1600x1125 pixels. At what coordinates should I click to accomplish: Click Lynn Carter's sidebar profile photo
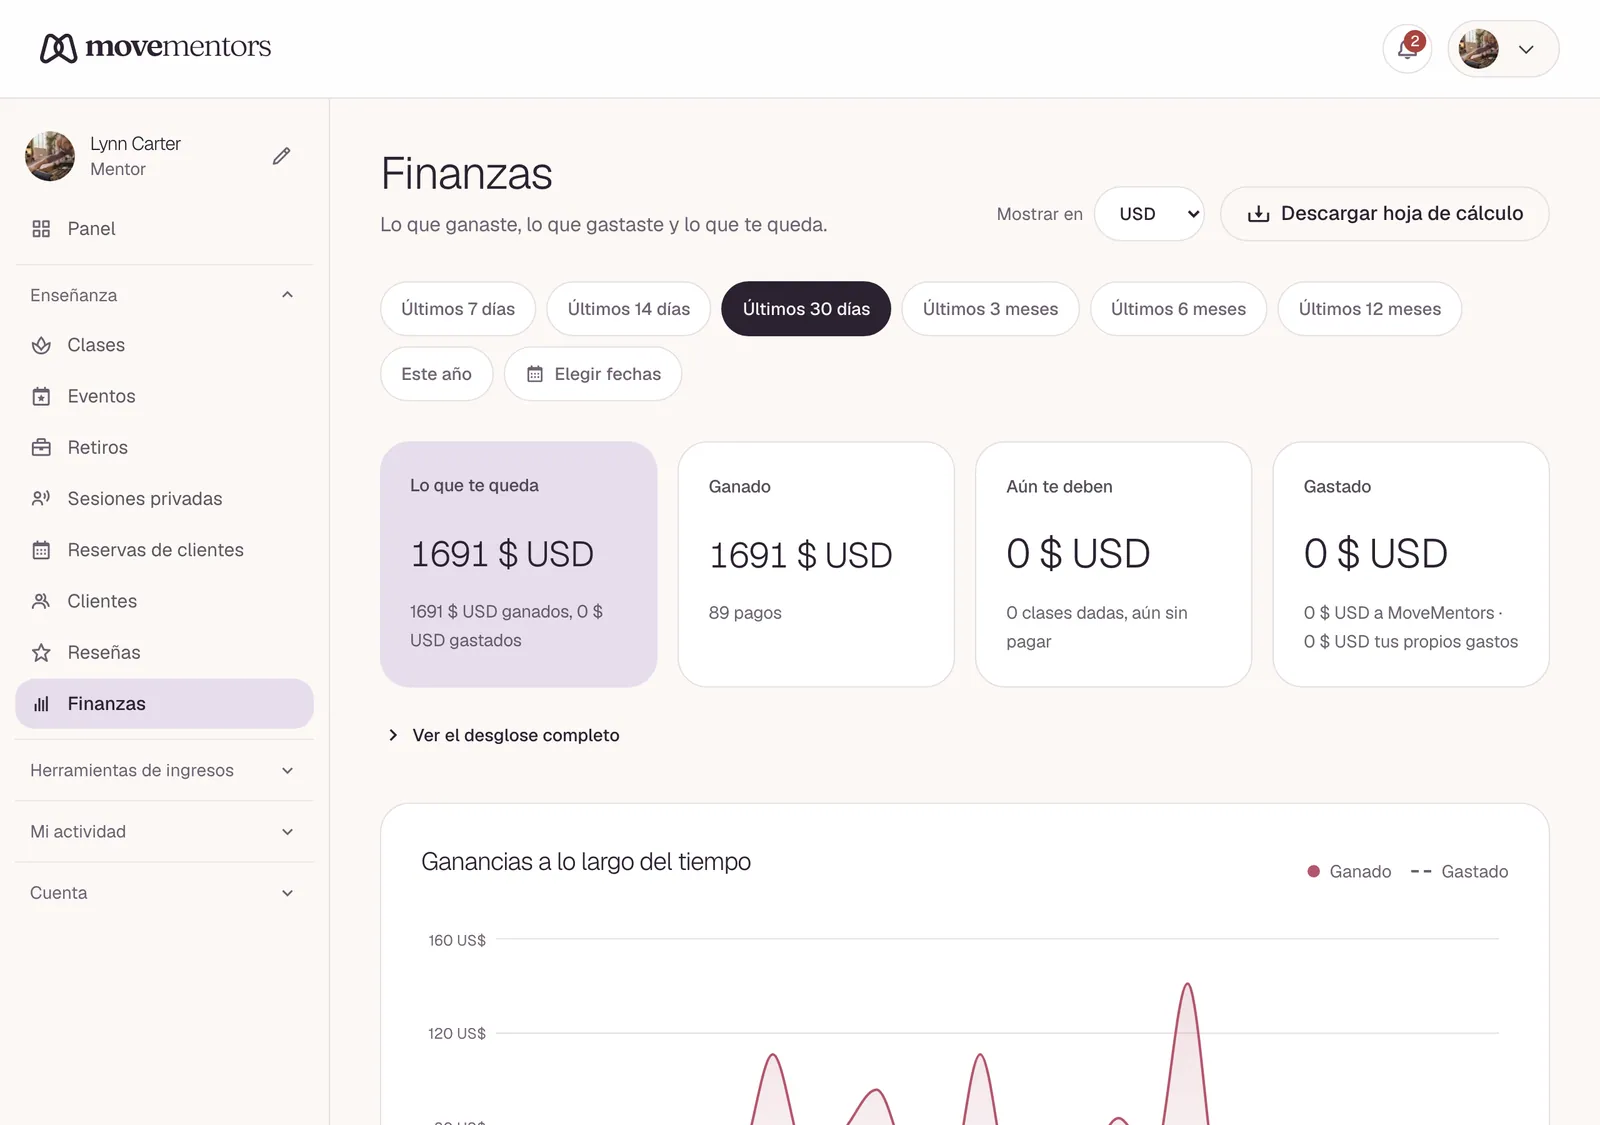[x=50, y=156]
